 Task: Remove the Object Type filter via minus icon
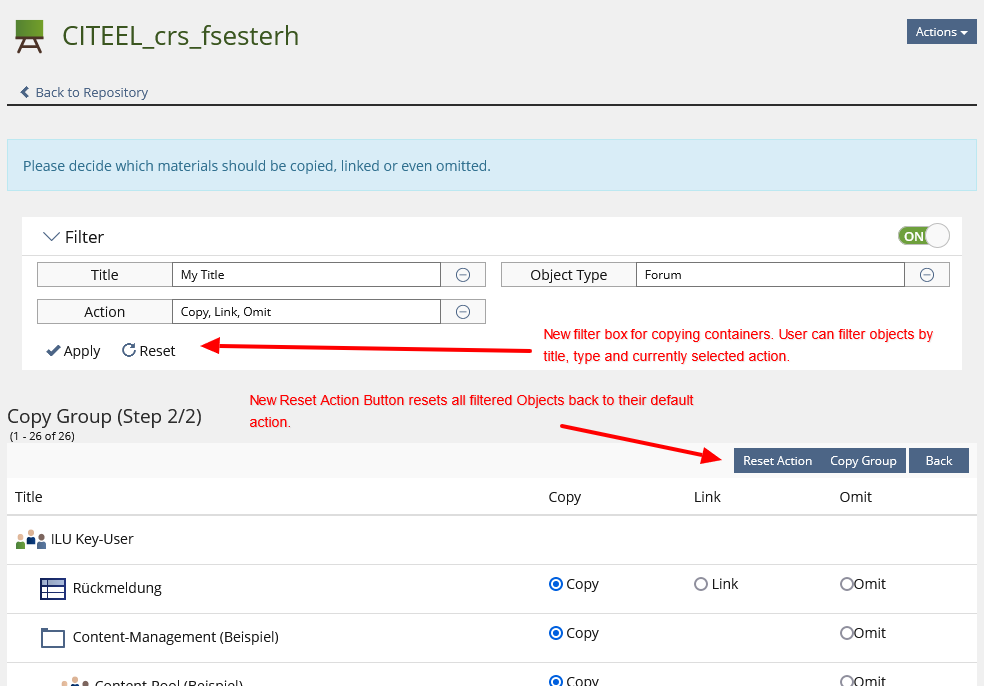click(x=927, y=275)
